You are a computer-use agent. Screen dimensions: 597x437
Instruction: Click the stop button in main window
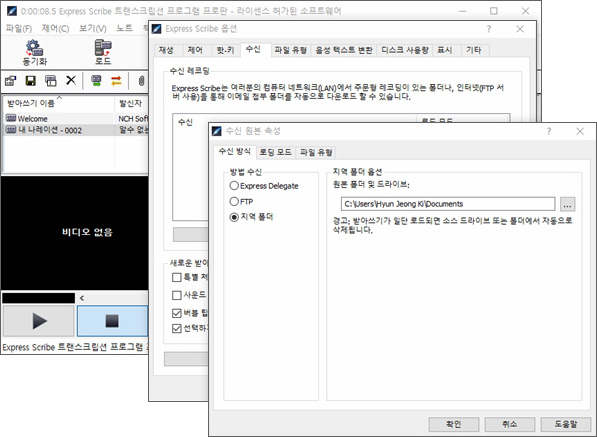(x=112, y=321)
